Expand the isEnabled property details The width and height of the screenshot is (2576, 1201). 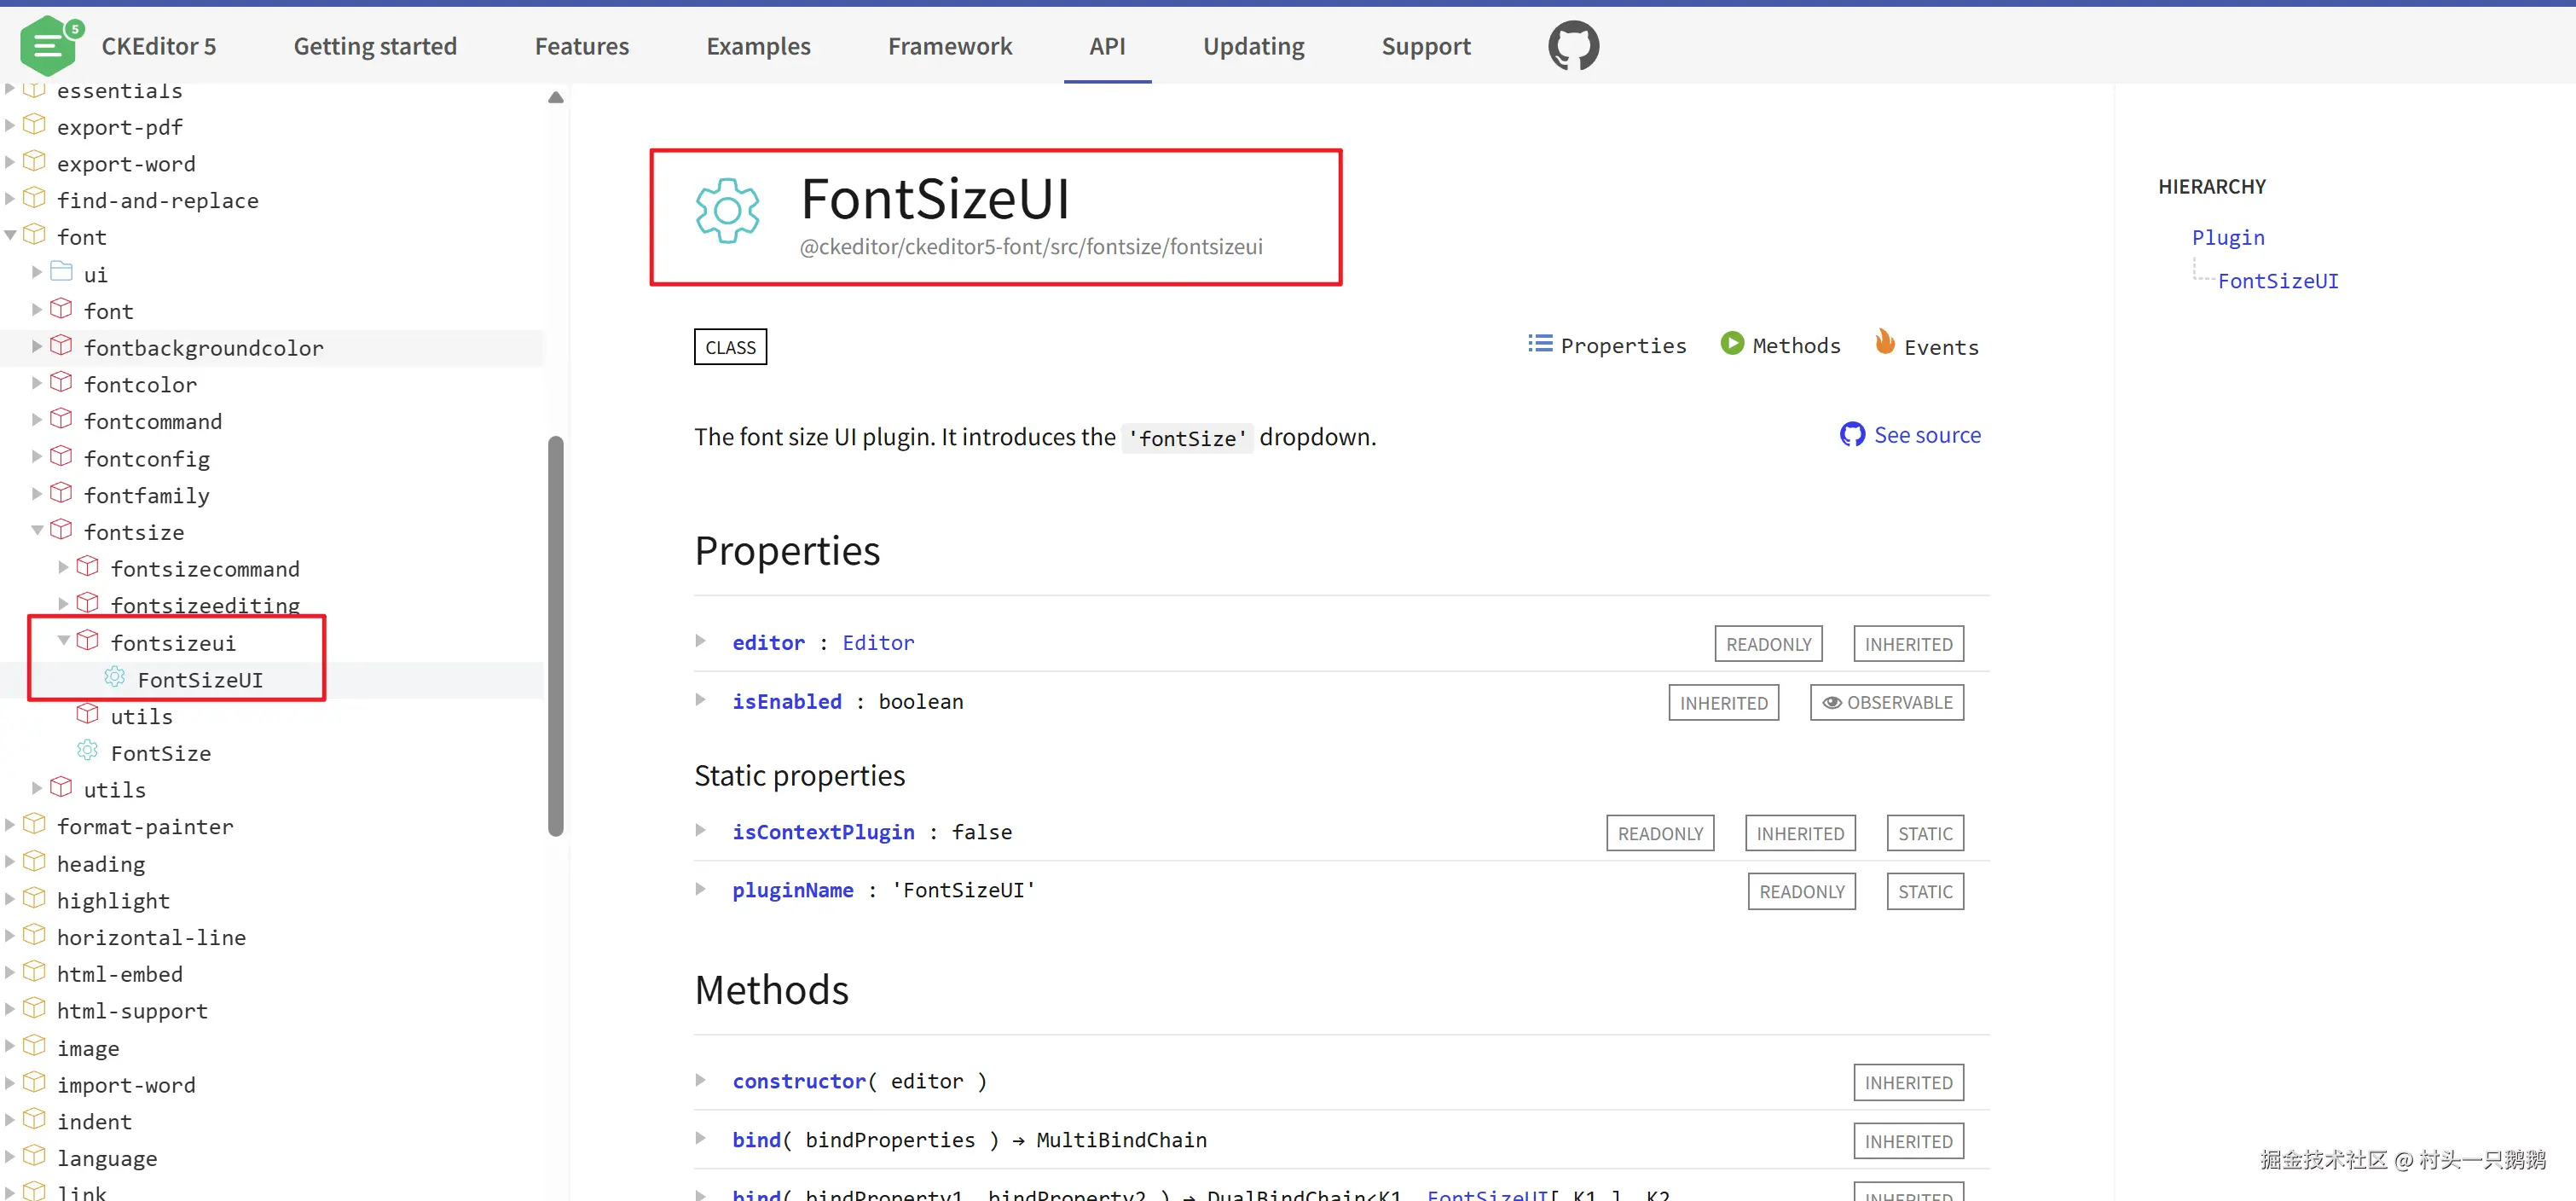(701, 701)
